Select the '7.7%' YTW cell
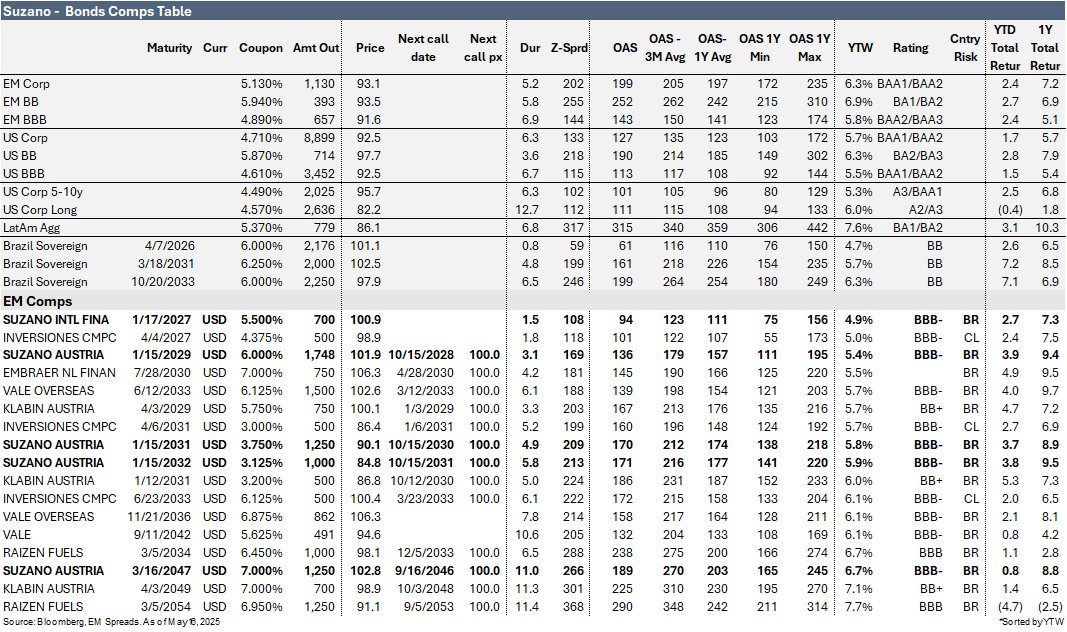 [x=859, y=607]
